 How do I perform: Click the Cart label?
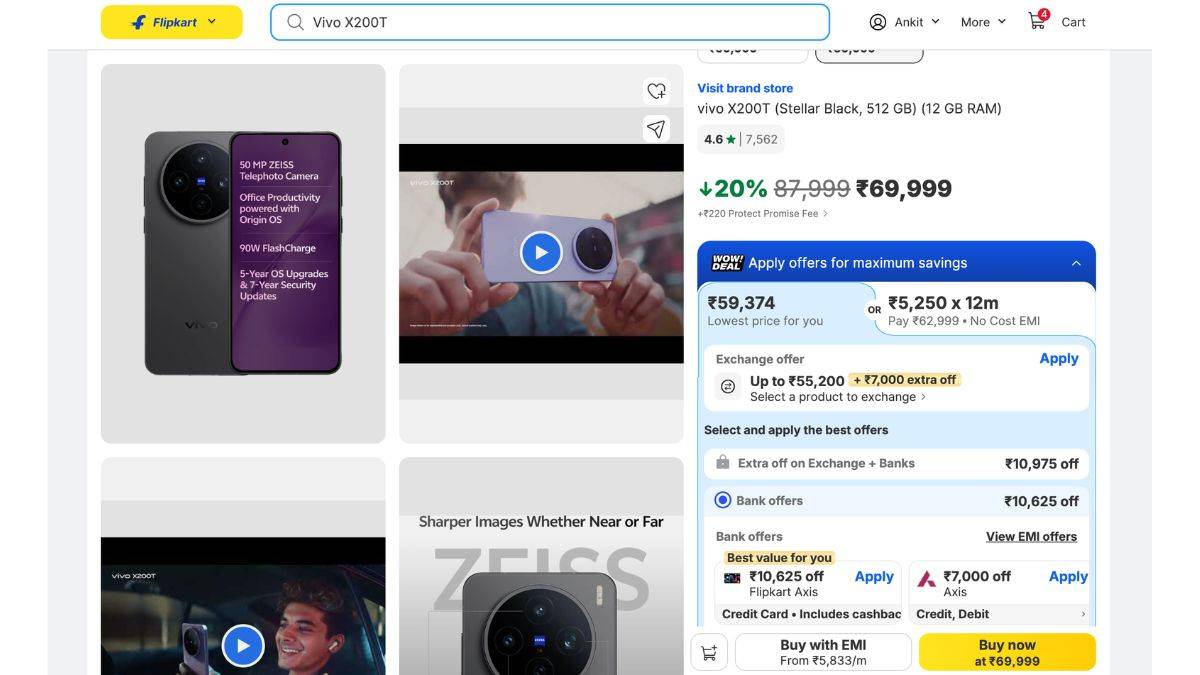[1073, 22]
